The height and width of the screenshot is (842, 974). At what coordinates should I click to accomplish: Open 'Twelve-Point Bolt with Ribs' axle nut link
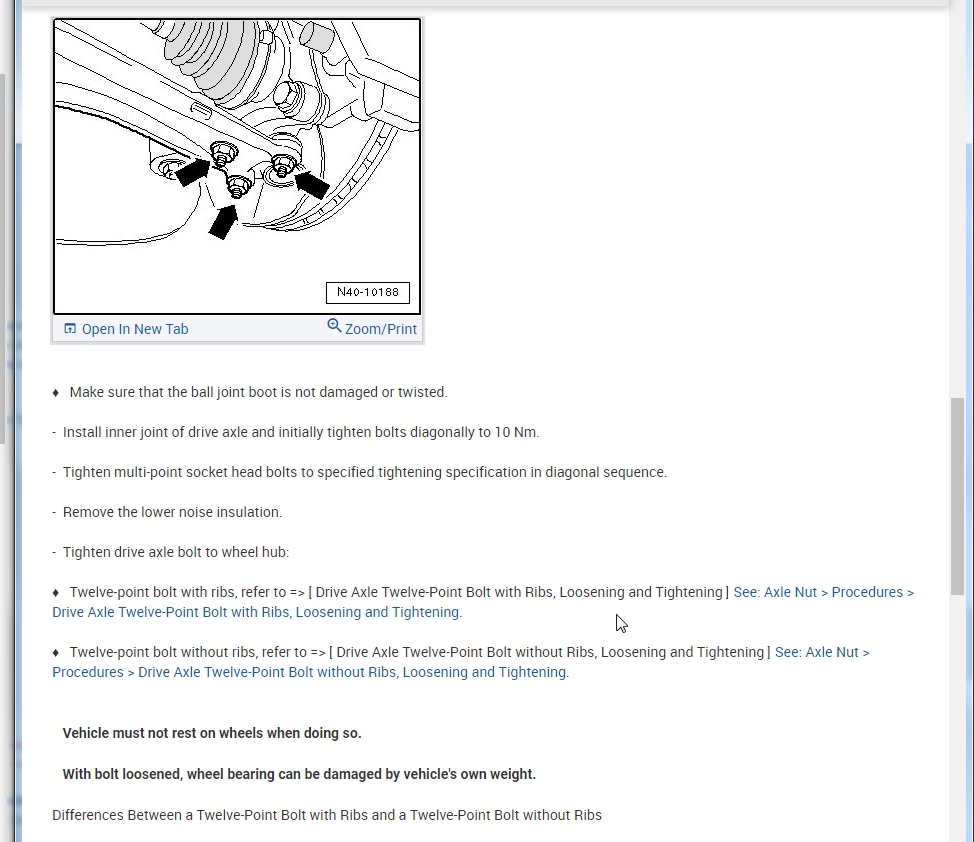(483, 602)
